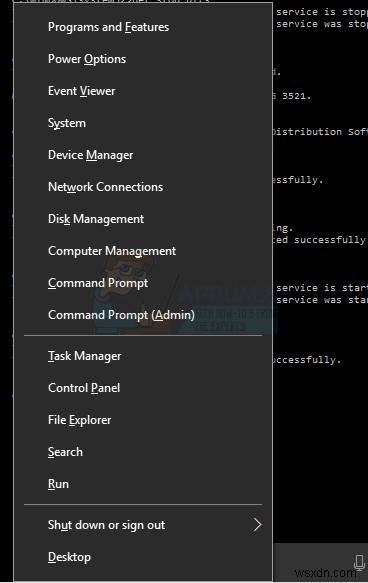Open Programs and Features
Image resolution: width=368 pixels, height=583 pixels.
143,27
